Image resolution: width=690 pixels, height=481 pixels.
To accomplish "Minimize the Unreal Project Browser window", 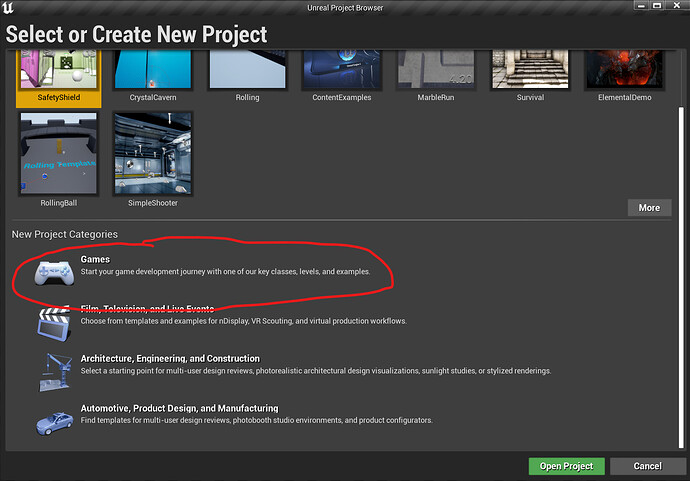I will (641, 5).
